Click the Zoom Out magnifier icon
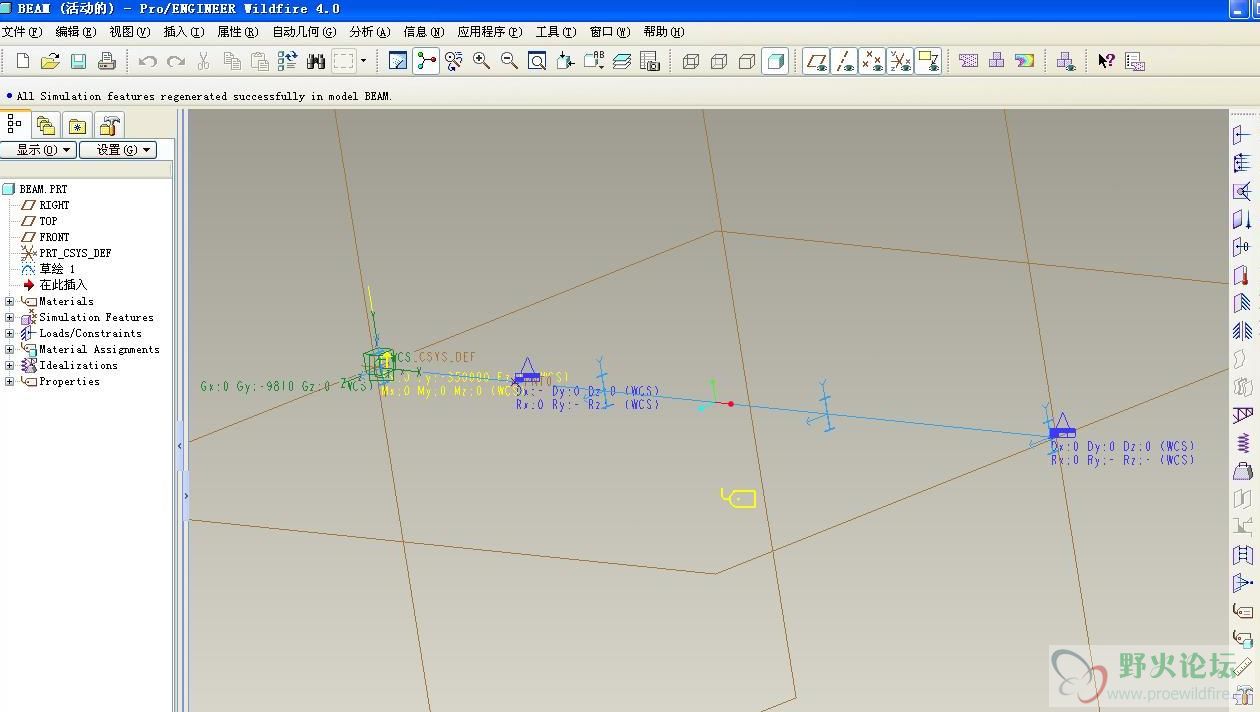The height and width of the screenshot is (712, 1260). [x=509, y=62]
